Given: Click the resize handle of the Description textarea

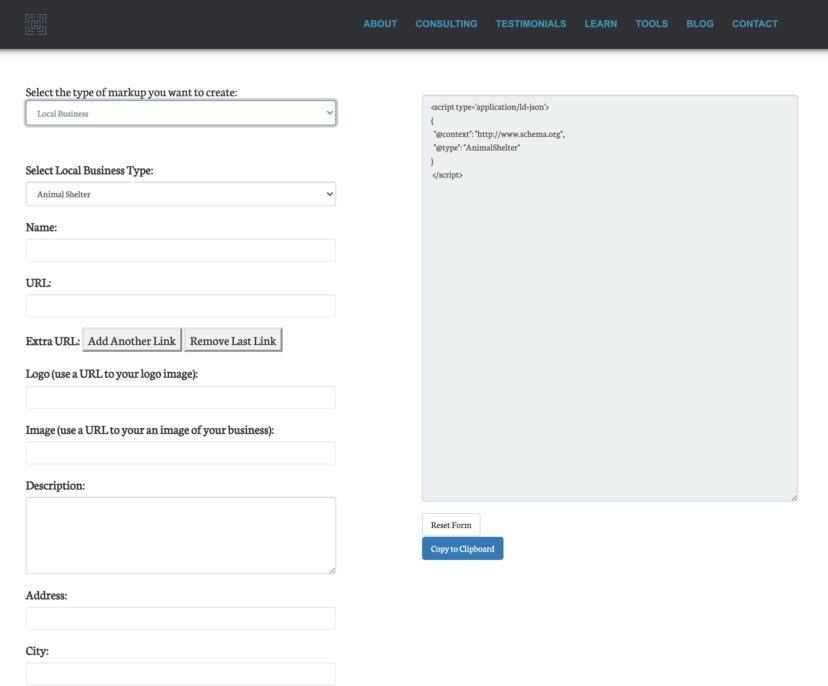Looking at the screenshot, I should tap(332, 570).
